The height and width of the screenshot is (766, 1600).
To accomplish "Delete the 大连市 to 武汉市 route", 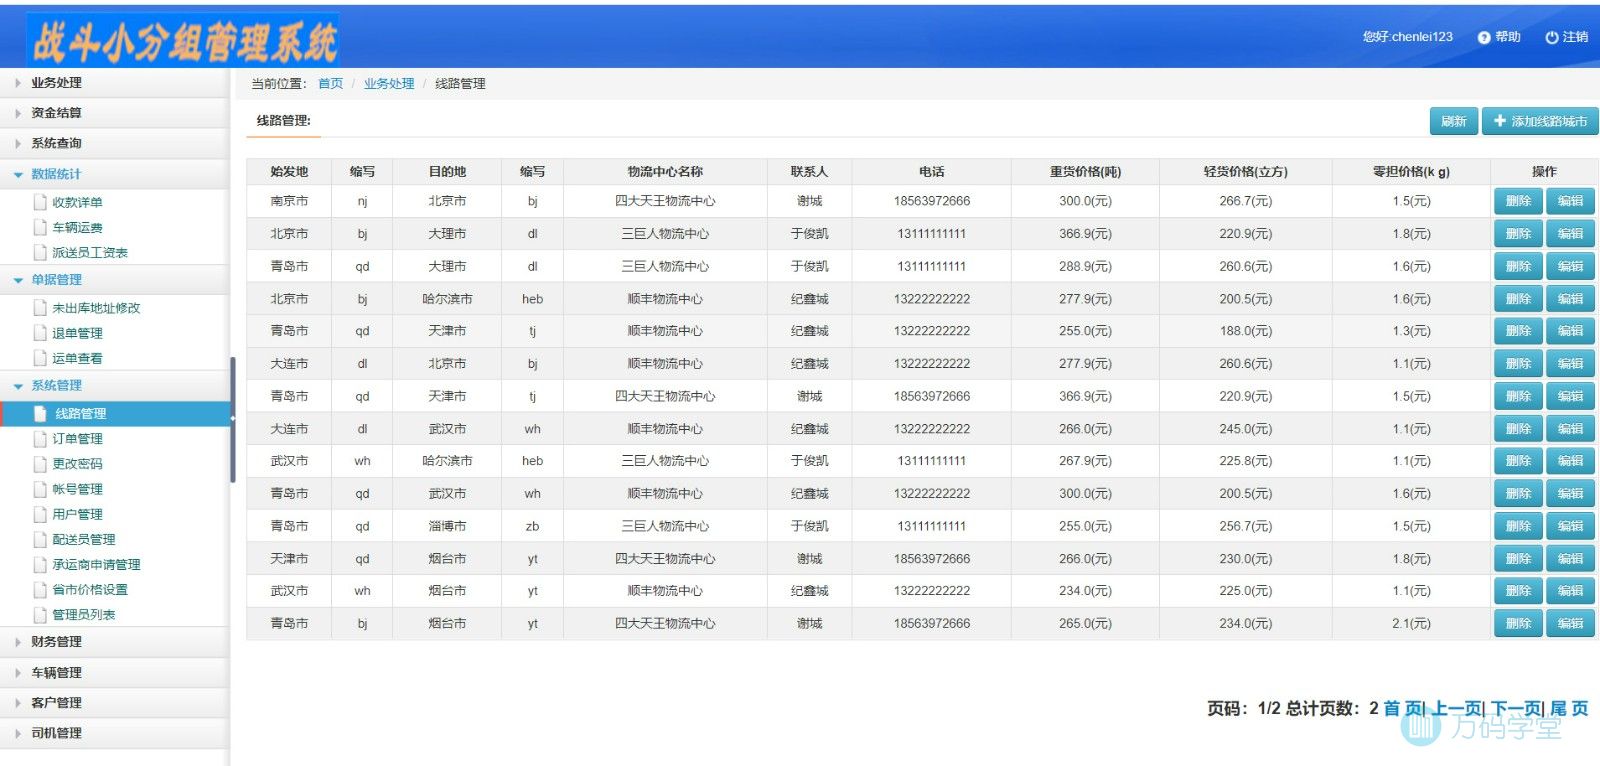I will pyautogui.click(x=1518, y=429).
